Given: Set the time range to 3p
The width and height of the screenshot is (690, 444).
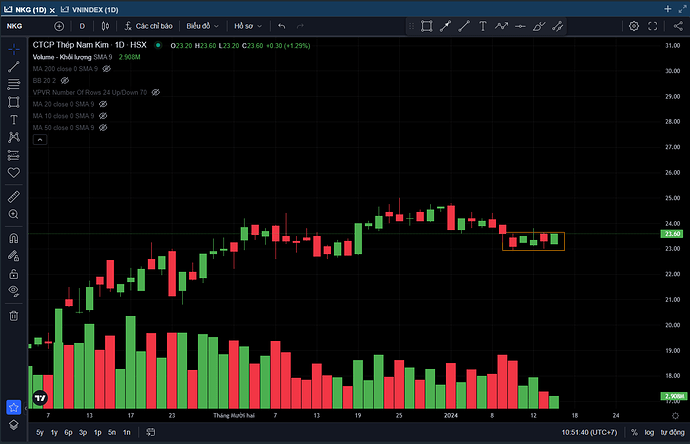Looking at the screenshot, I should tap(83, 433).
